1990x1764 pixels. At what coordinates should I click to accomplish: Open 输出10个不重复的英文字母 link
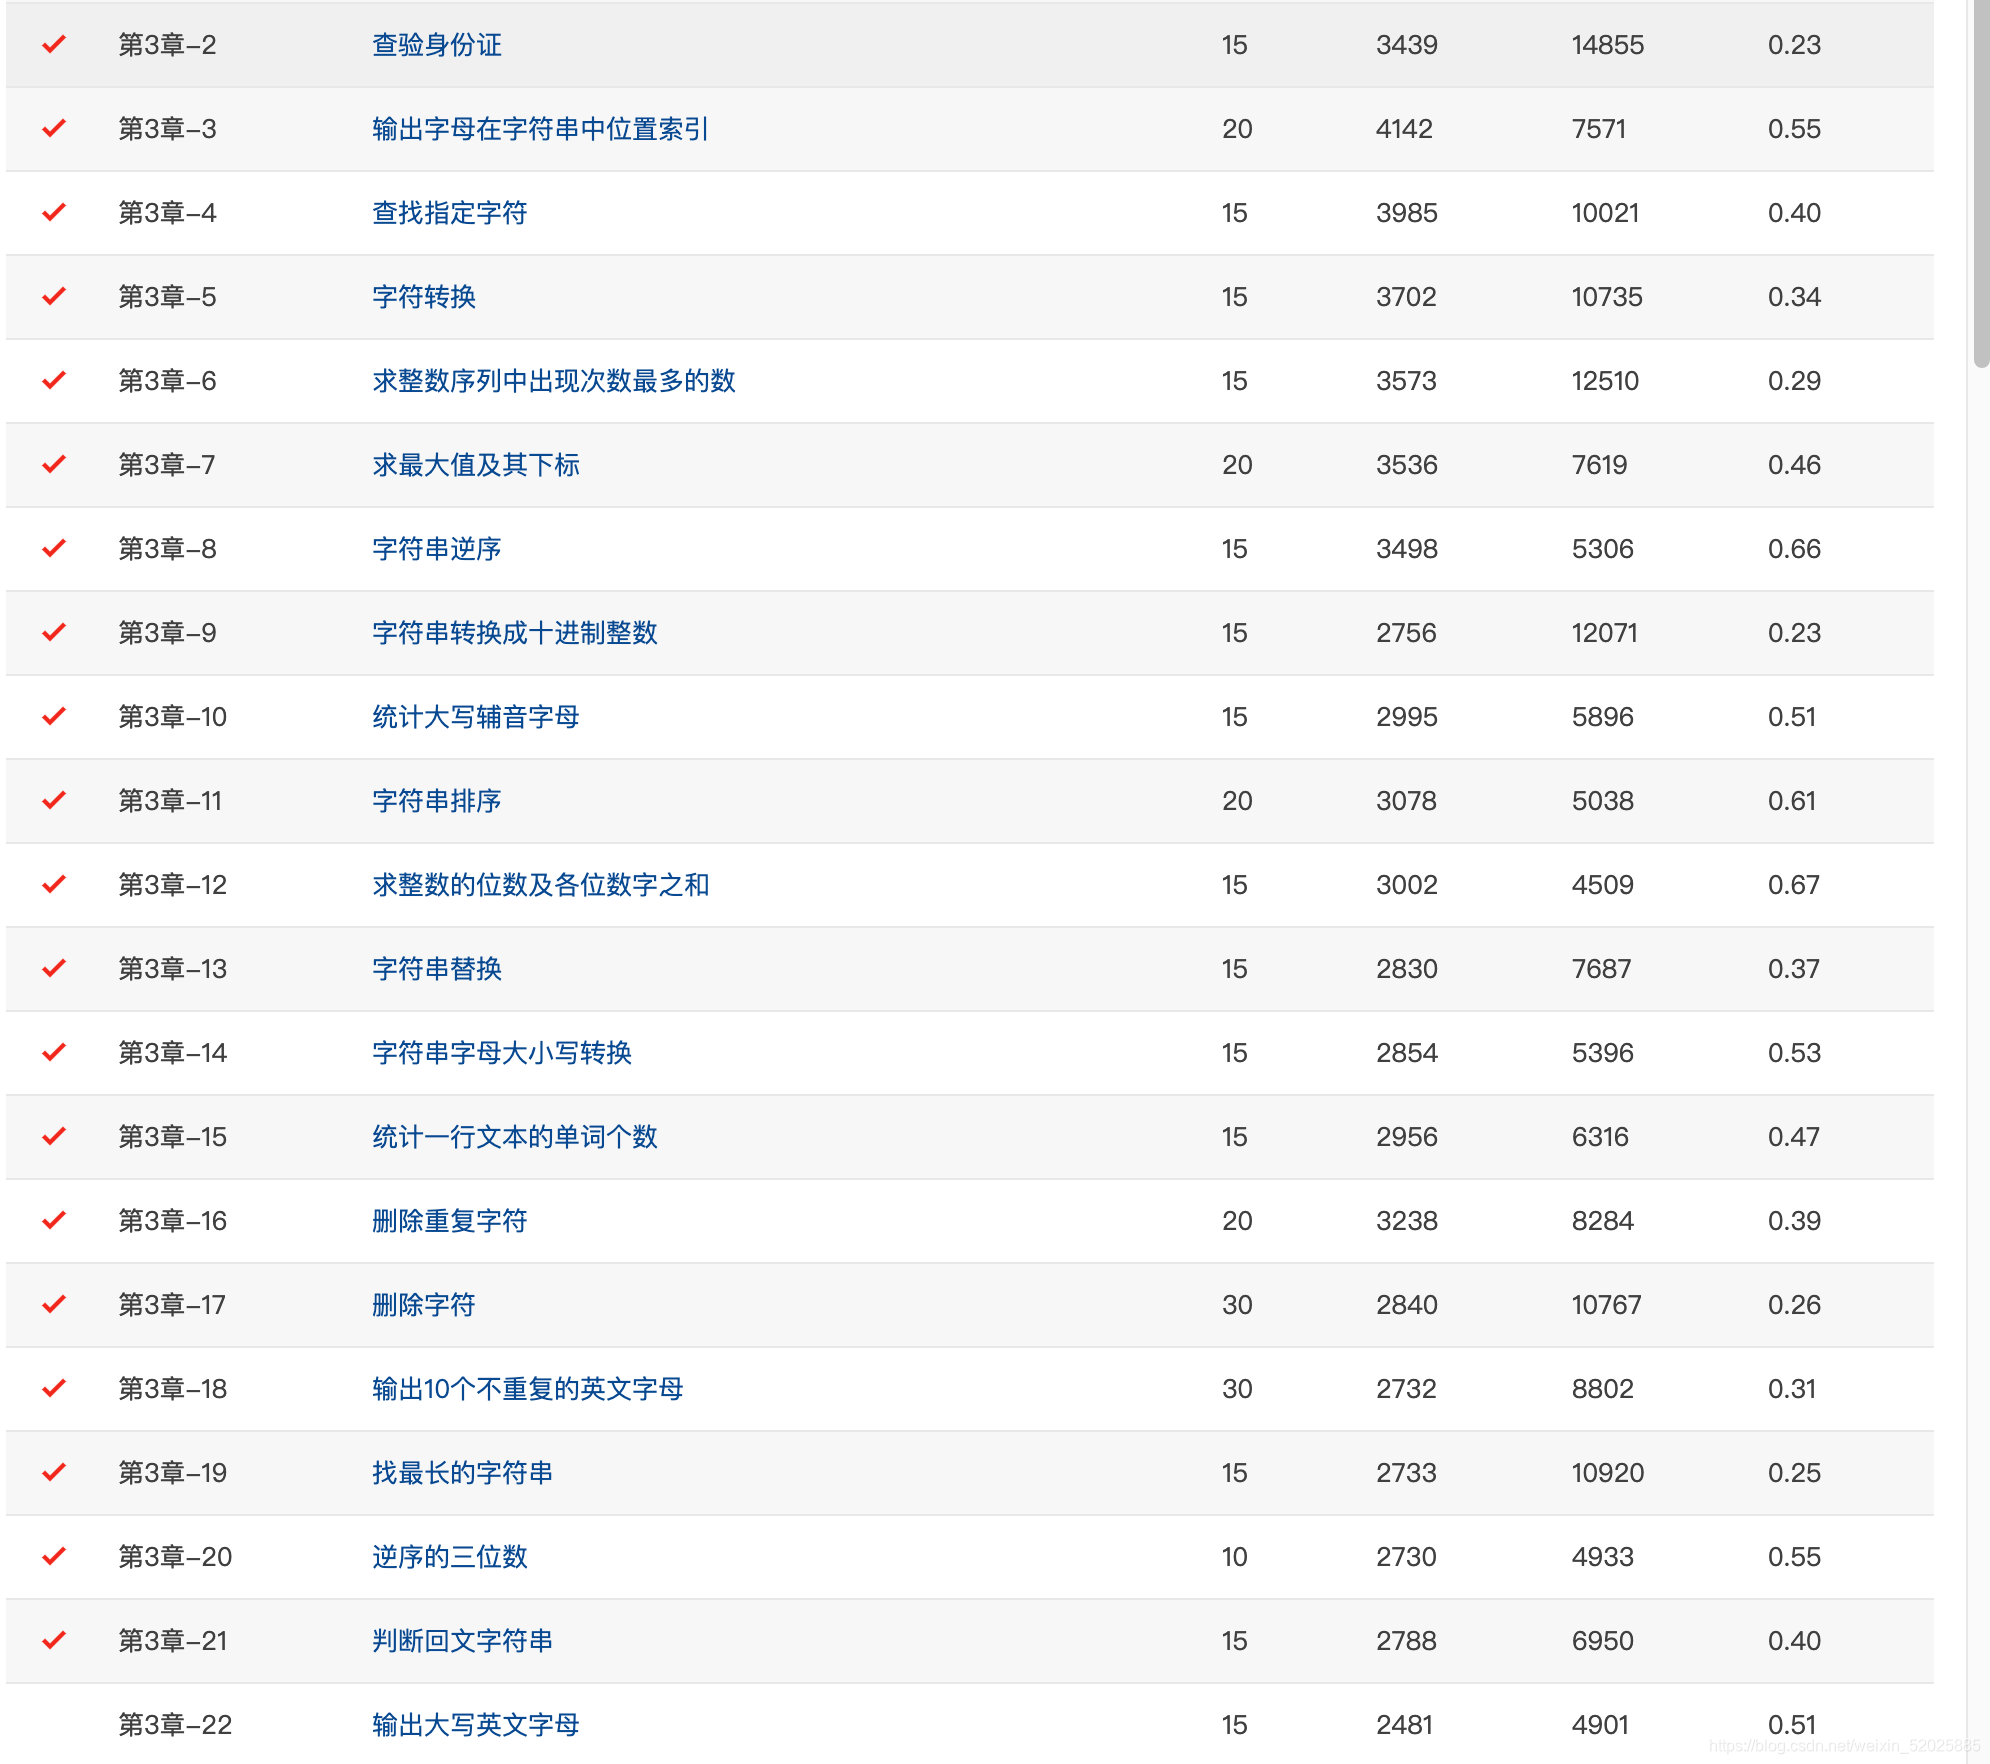coord(527,1389)
